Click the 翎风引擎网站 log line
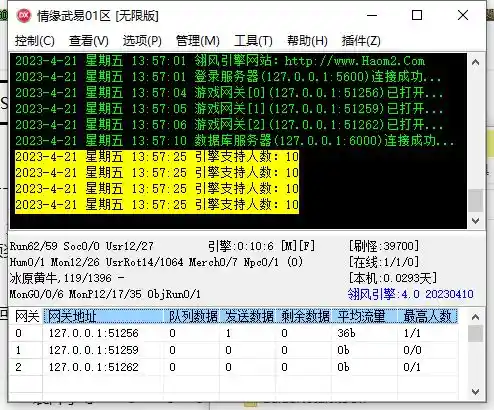 tap(220, 61)
